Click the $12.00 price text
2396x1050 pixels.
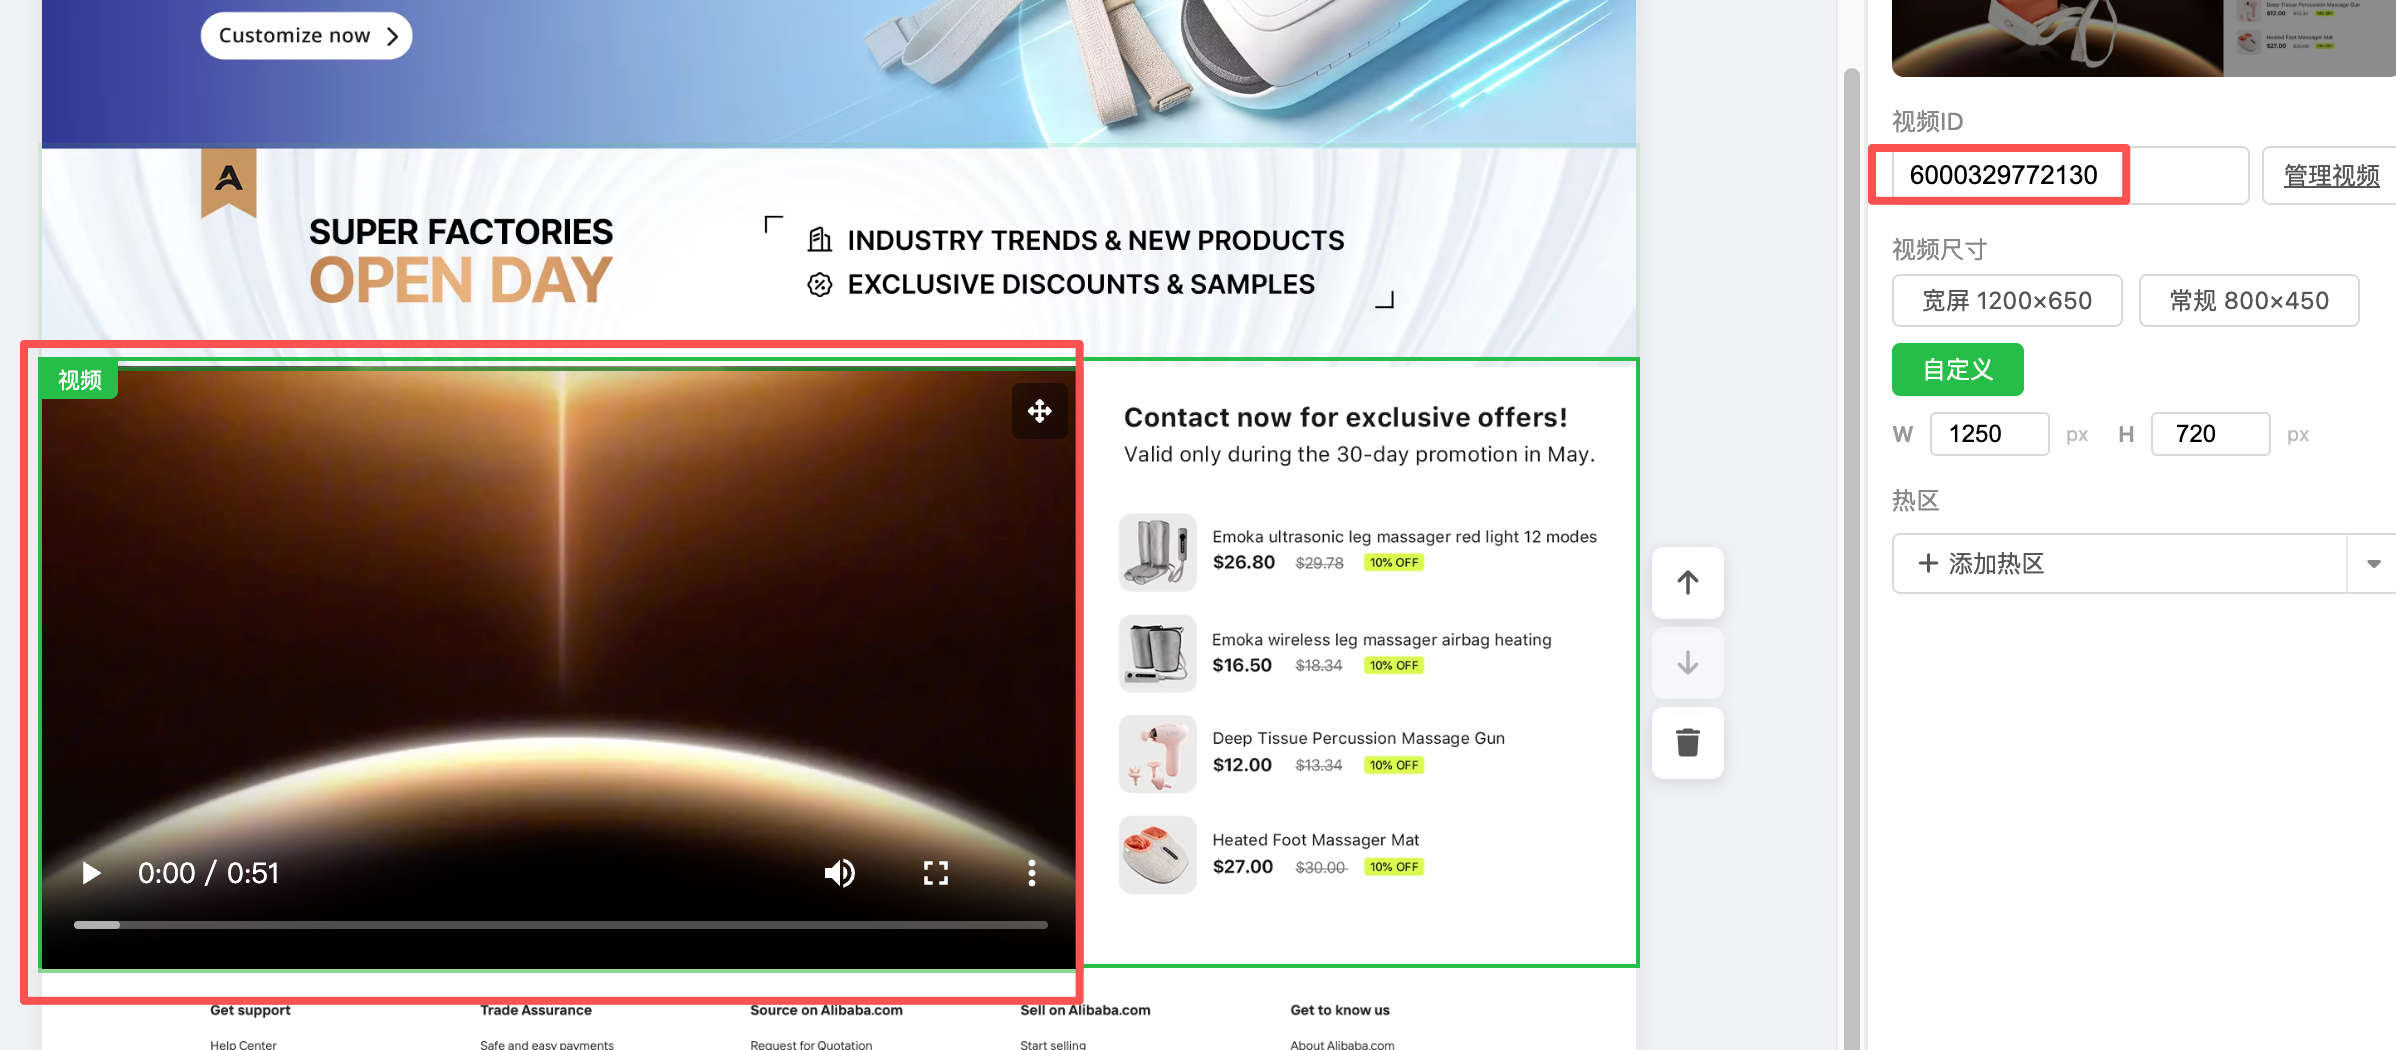(x=1242, y=765)
